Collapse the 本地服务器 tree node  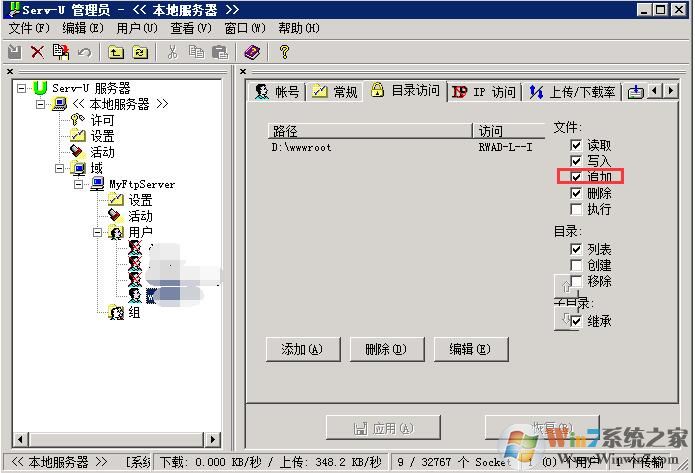(x=40, y=104)
